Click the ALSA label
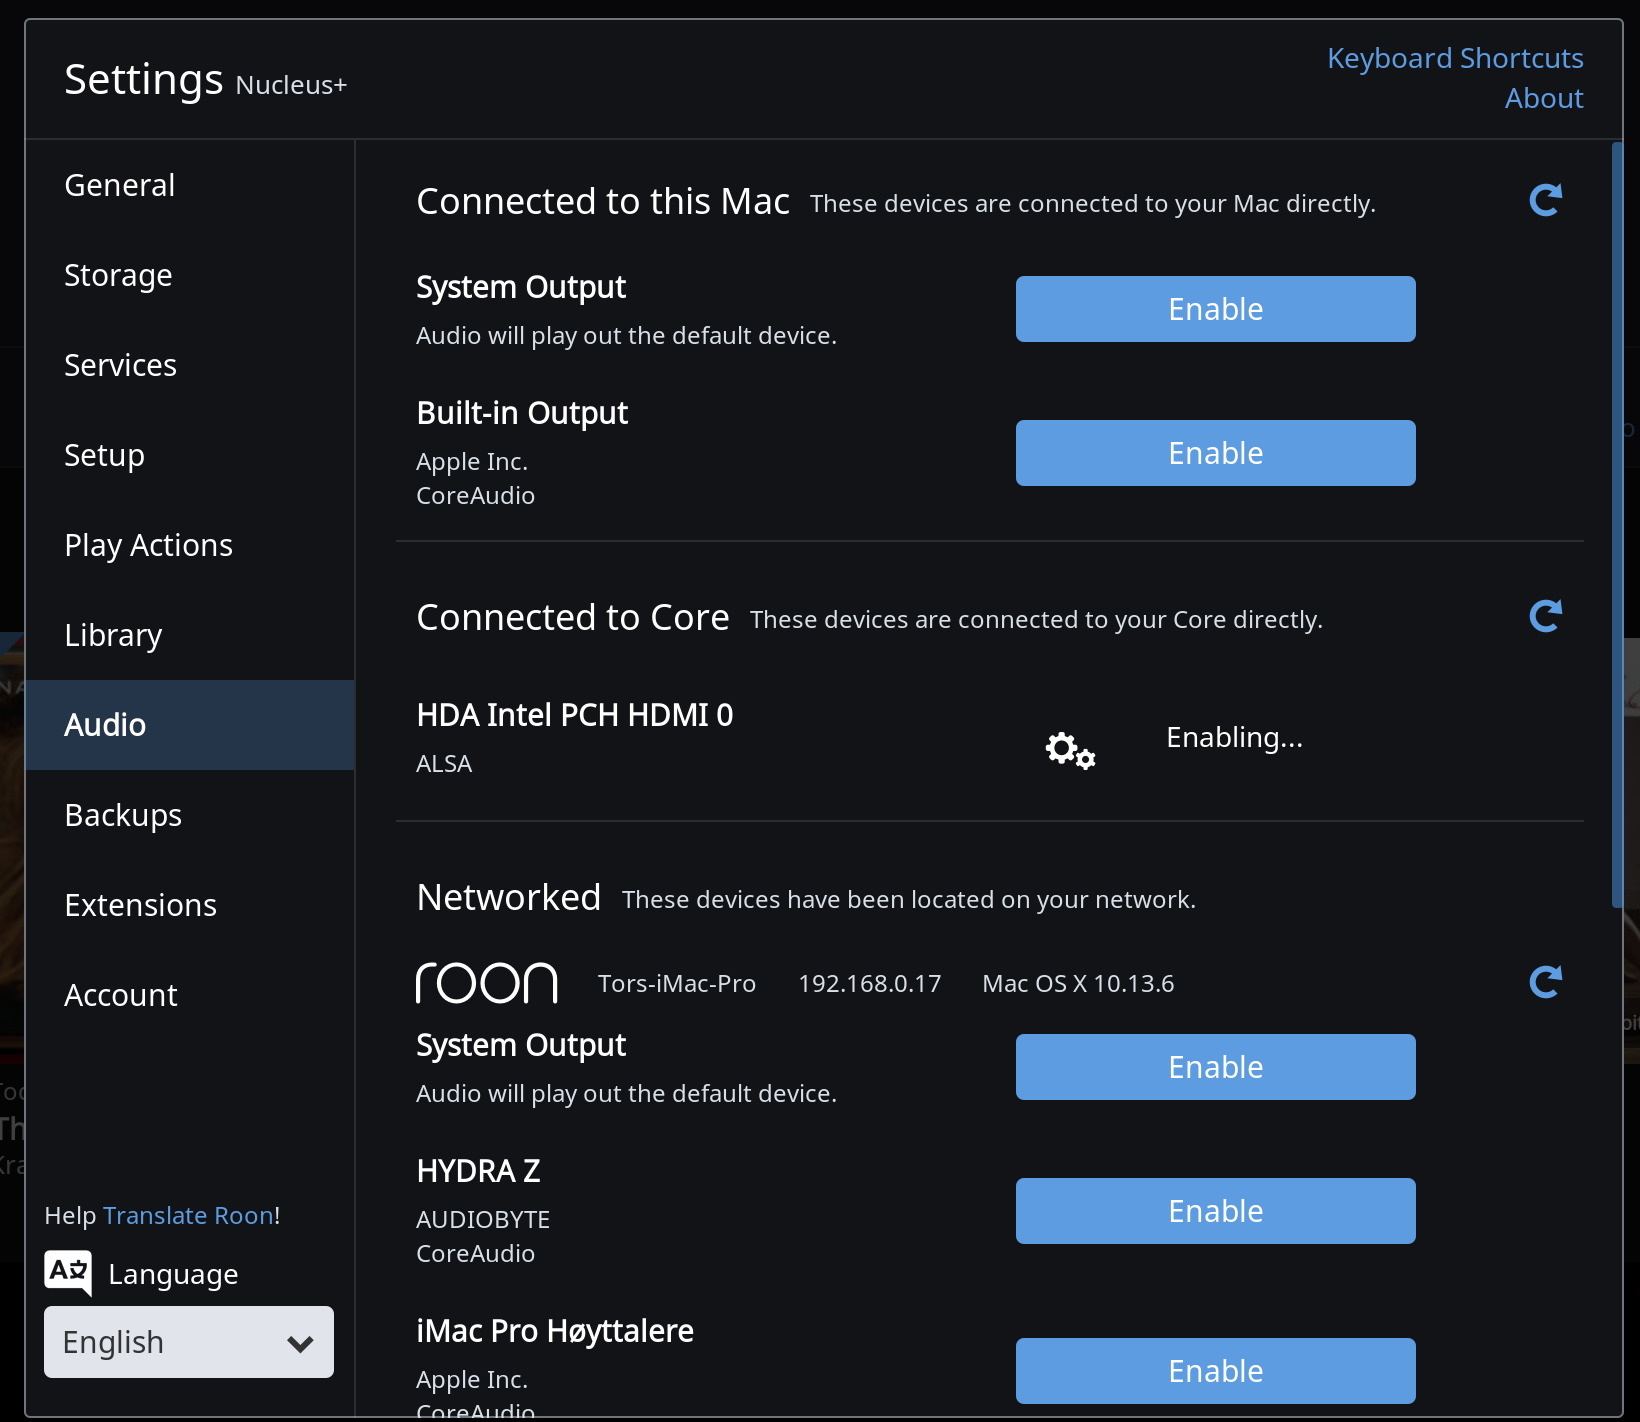Image resolution: width=1640 pixels, height=1422 pixels. (x=444, y=763)
